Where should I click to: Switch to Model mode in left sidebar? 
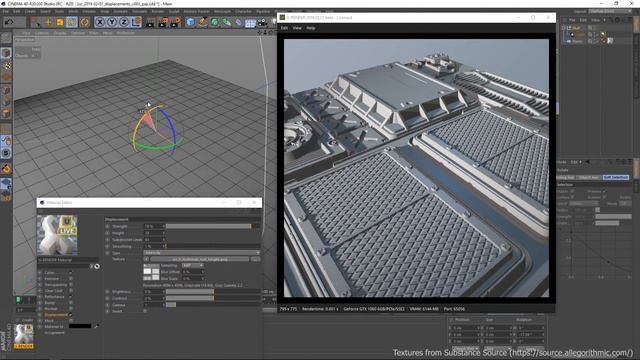(x=6, y=53)
